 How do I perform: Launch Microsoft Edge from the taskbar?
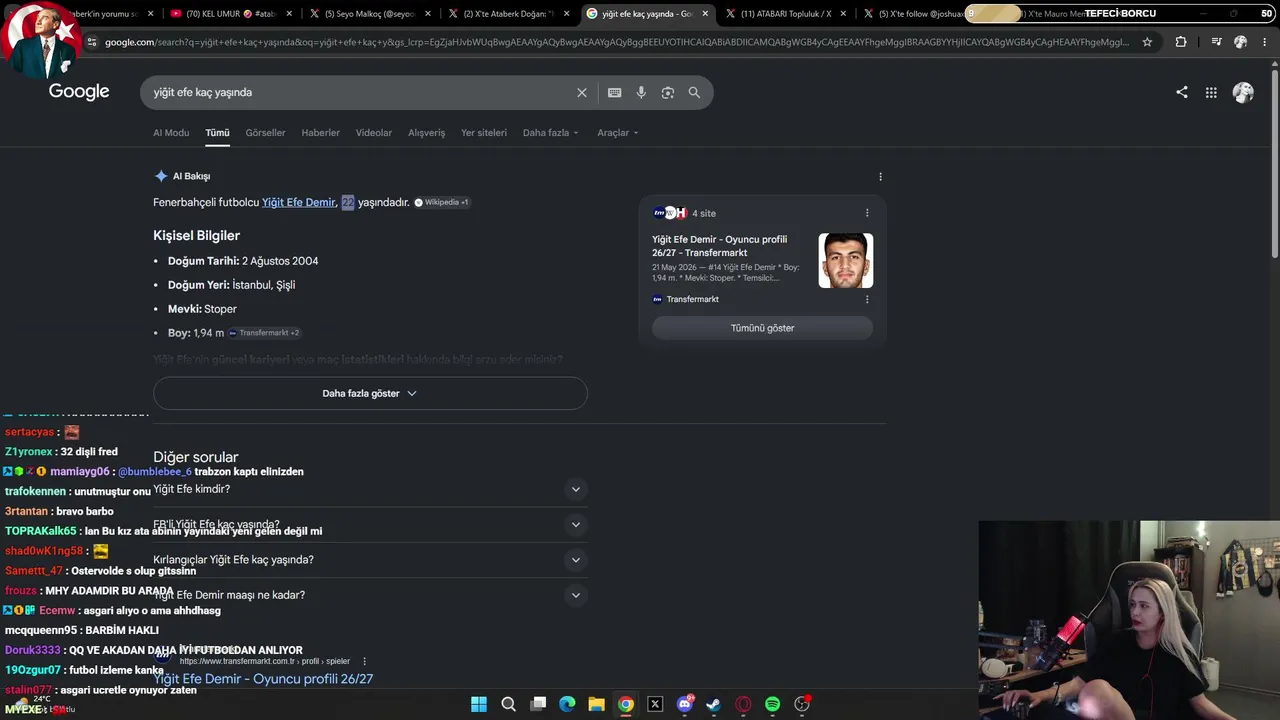click(567, 704)
